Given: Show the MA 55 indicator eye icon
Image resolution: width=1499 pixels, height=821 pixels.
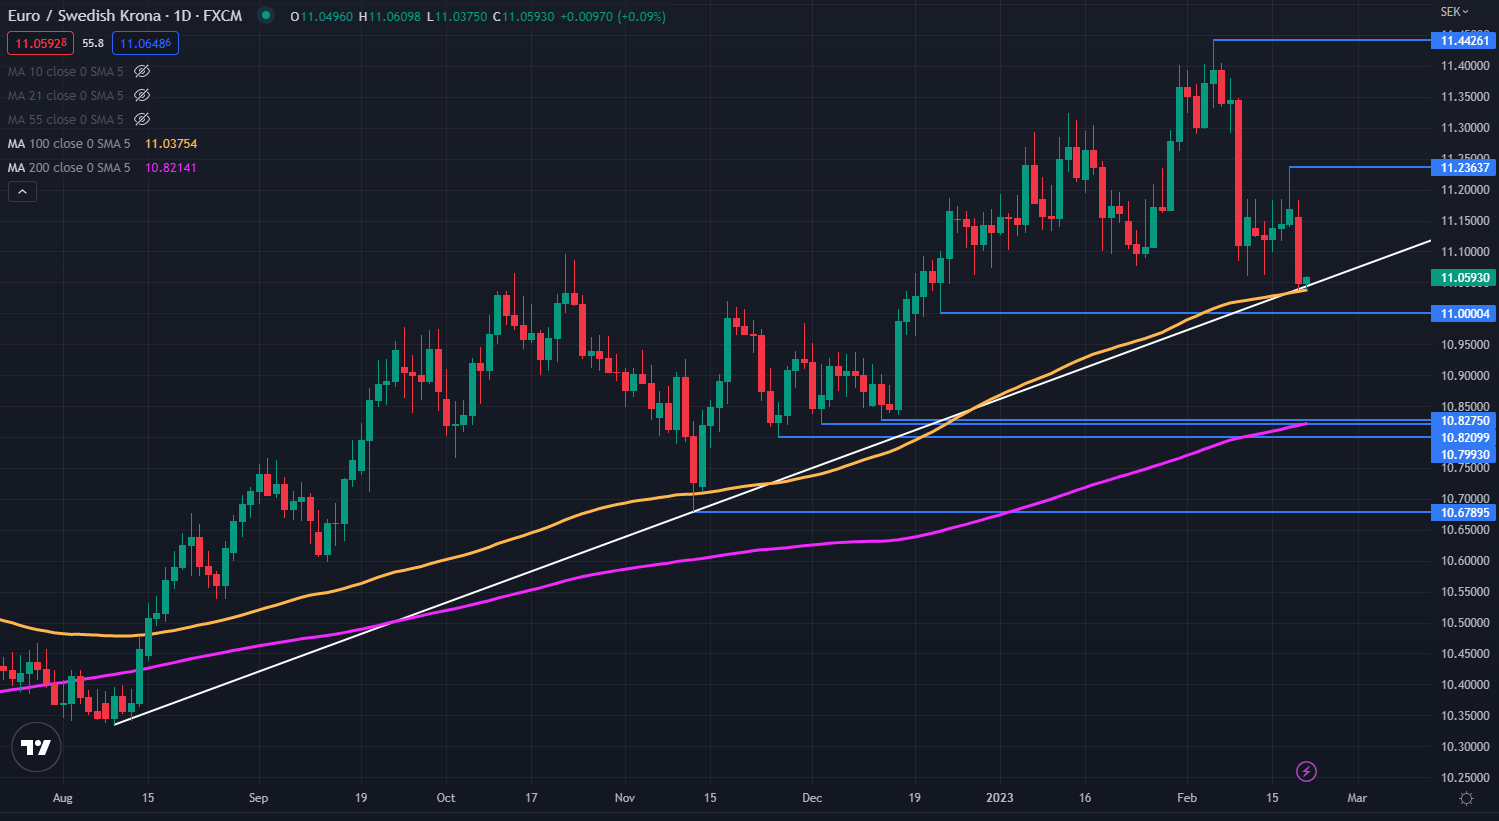Looking at the screenshot, I should pos(142,120).
